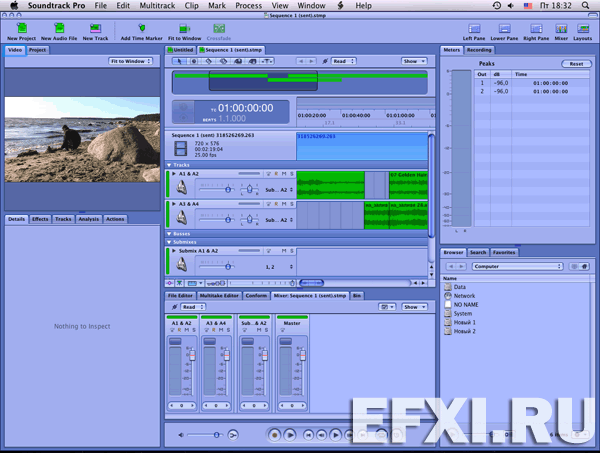Click the Submix A1 & A2 icon
This screenshot has width=600, height=453.
[182, 264]
